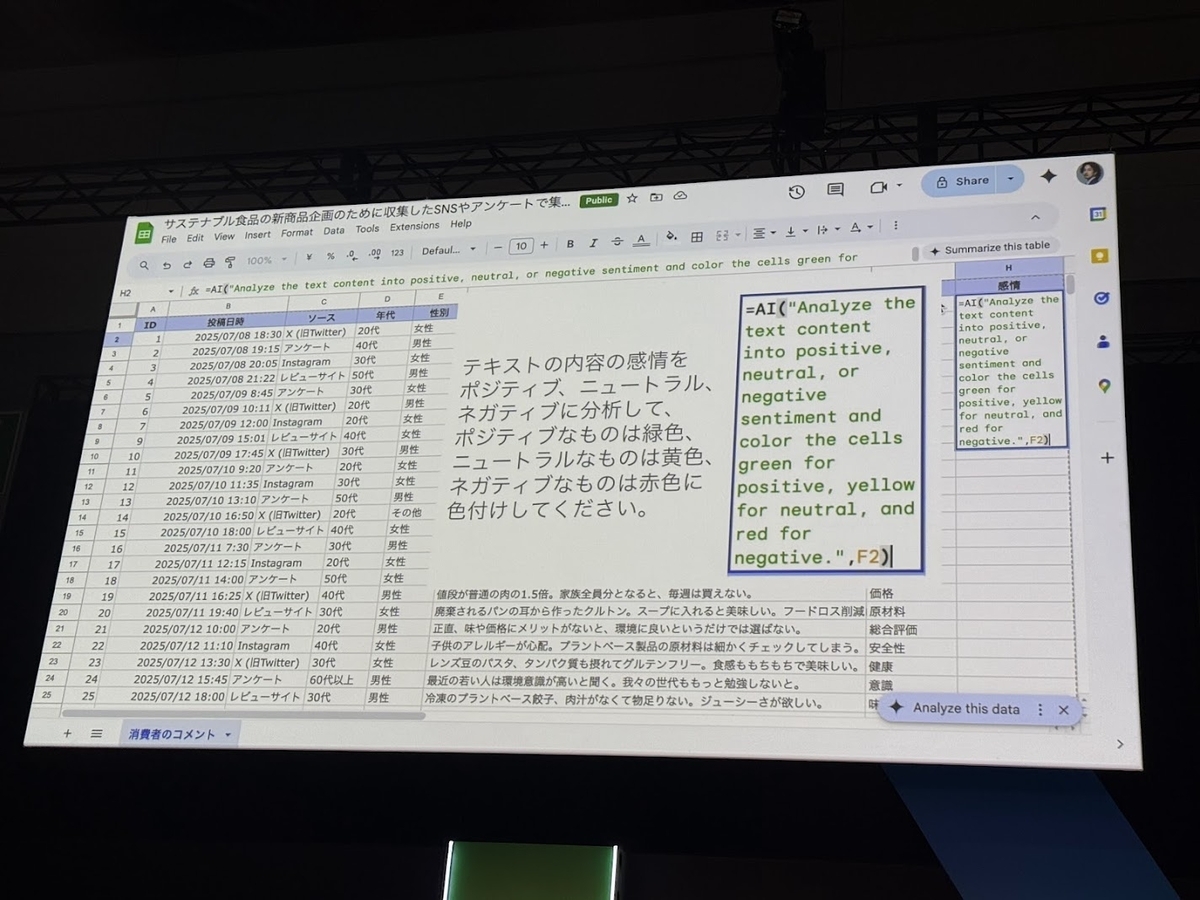Viewport: 1200px width, 900px height.
Task: Undo the last action
Action: [167, 265]
